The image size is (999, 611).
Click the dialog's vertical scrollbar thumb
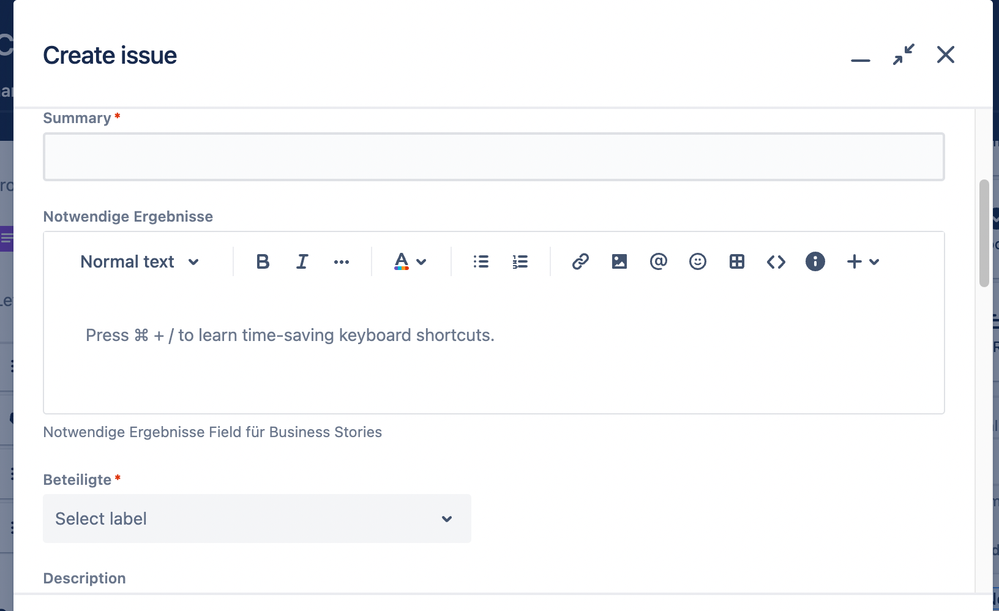pyautogui.click(x=984, y=233)
